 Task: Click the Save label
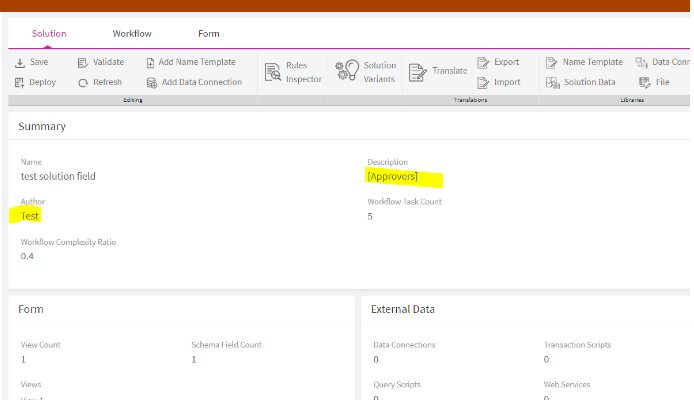point(39,62)
